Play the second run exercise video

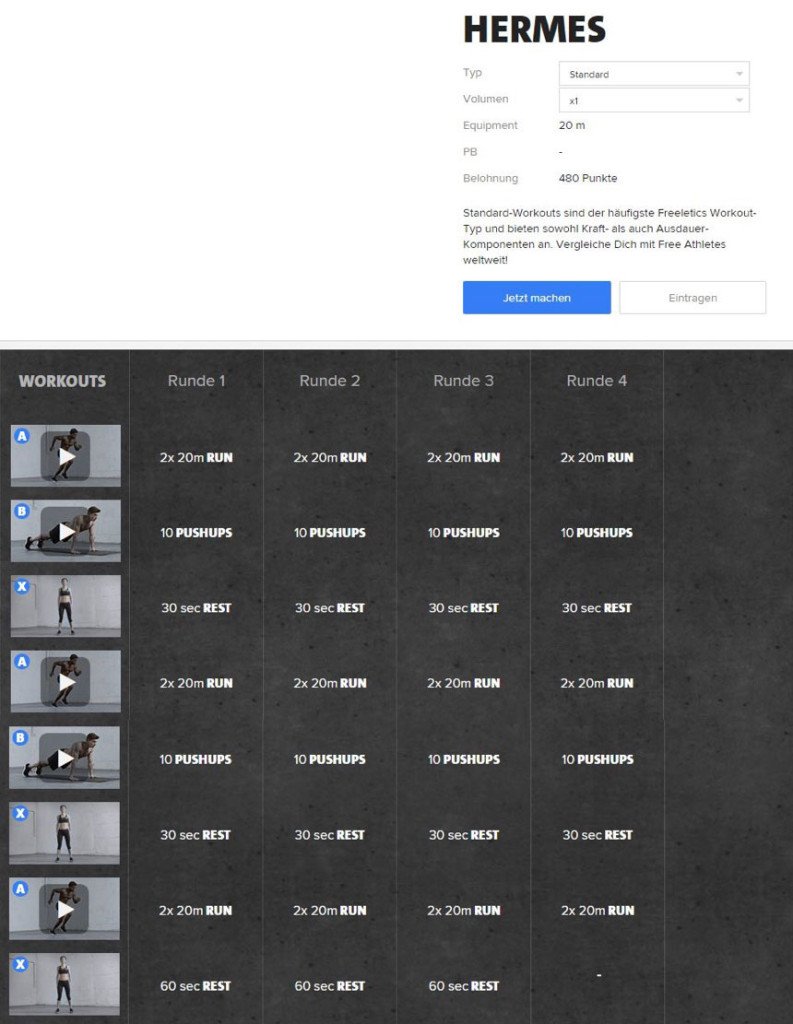65,681
